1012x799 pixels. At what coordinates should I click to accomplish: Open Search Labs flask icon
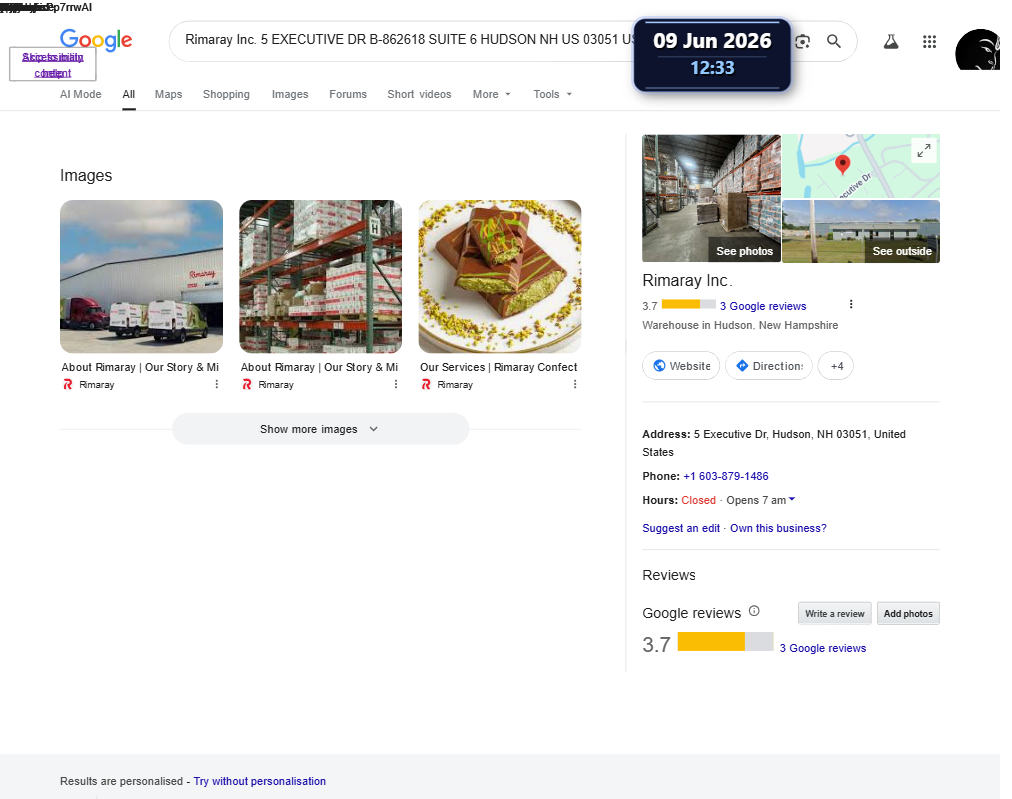tap(891, 42)
